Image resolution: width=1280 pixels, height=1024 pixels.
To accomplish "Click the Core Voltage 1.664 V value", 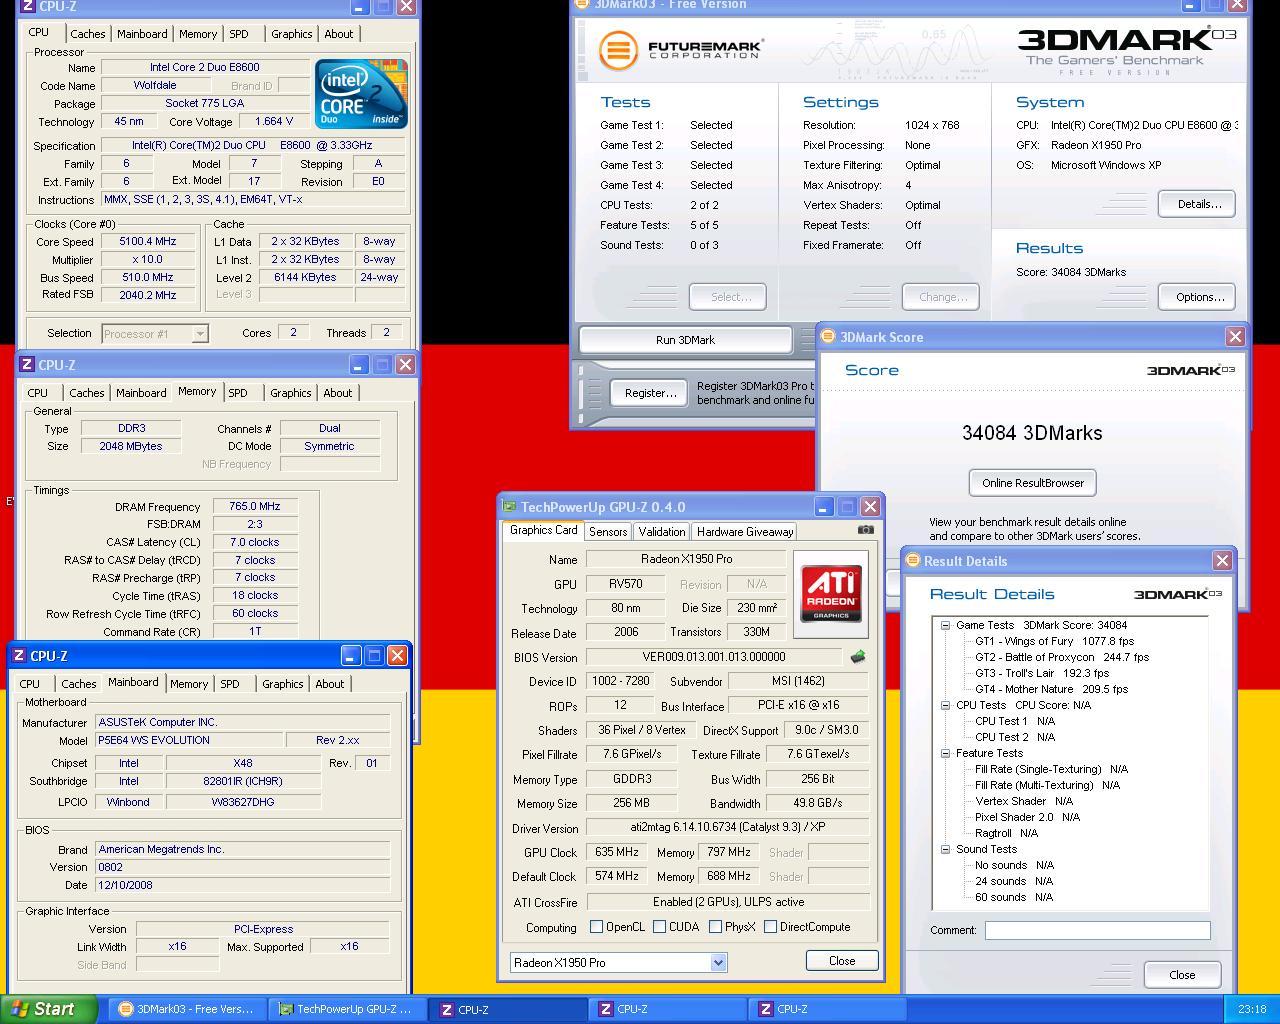I will (x=273, y=121).
